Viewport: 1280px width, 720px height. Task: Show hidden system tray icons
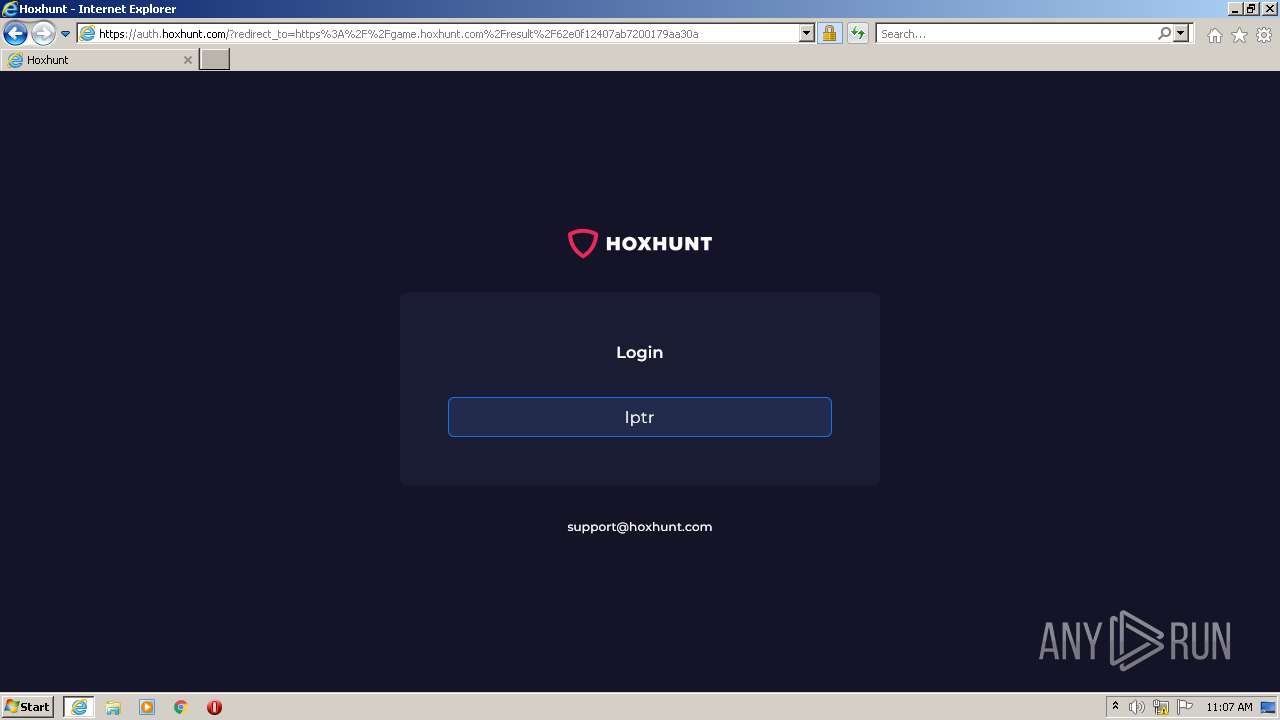point(1115,707)
